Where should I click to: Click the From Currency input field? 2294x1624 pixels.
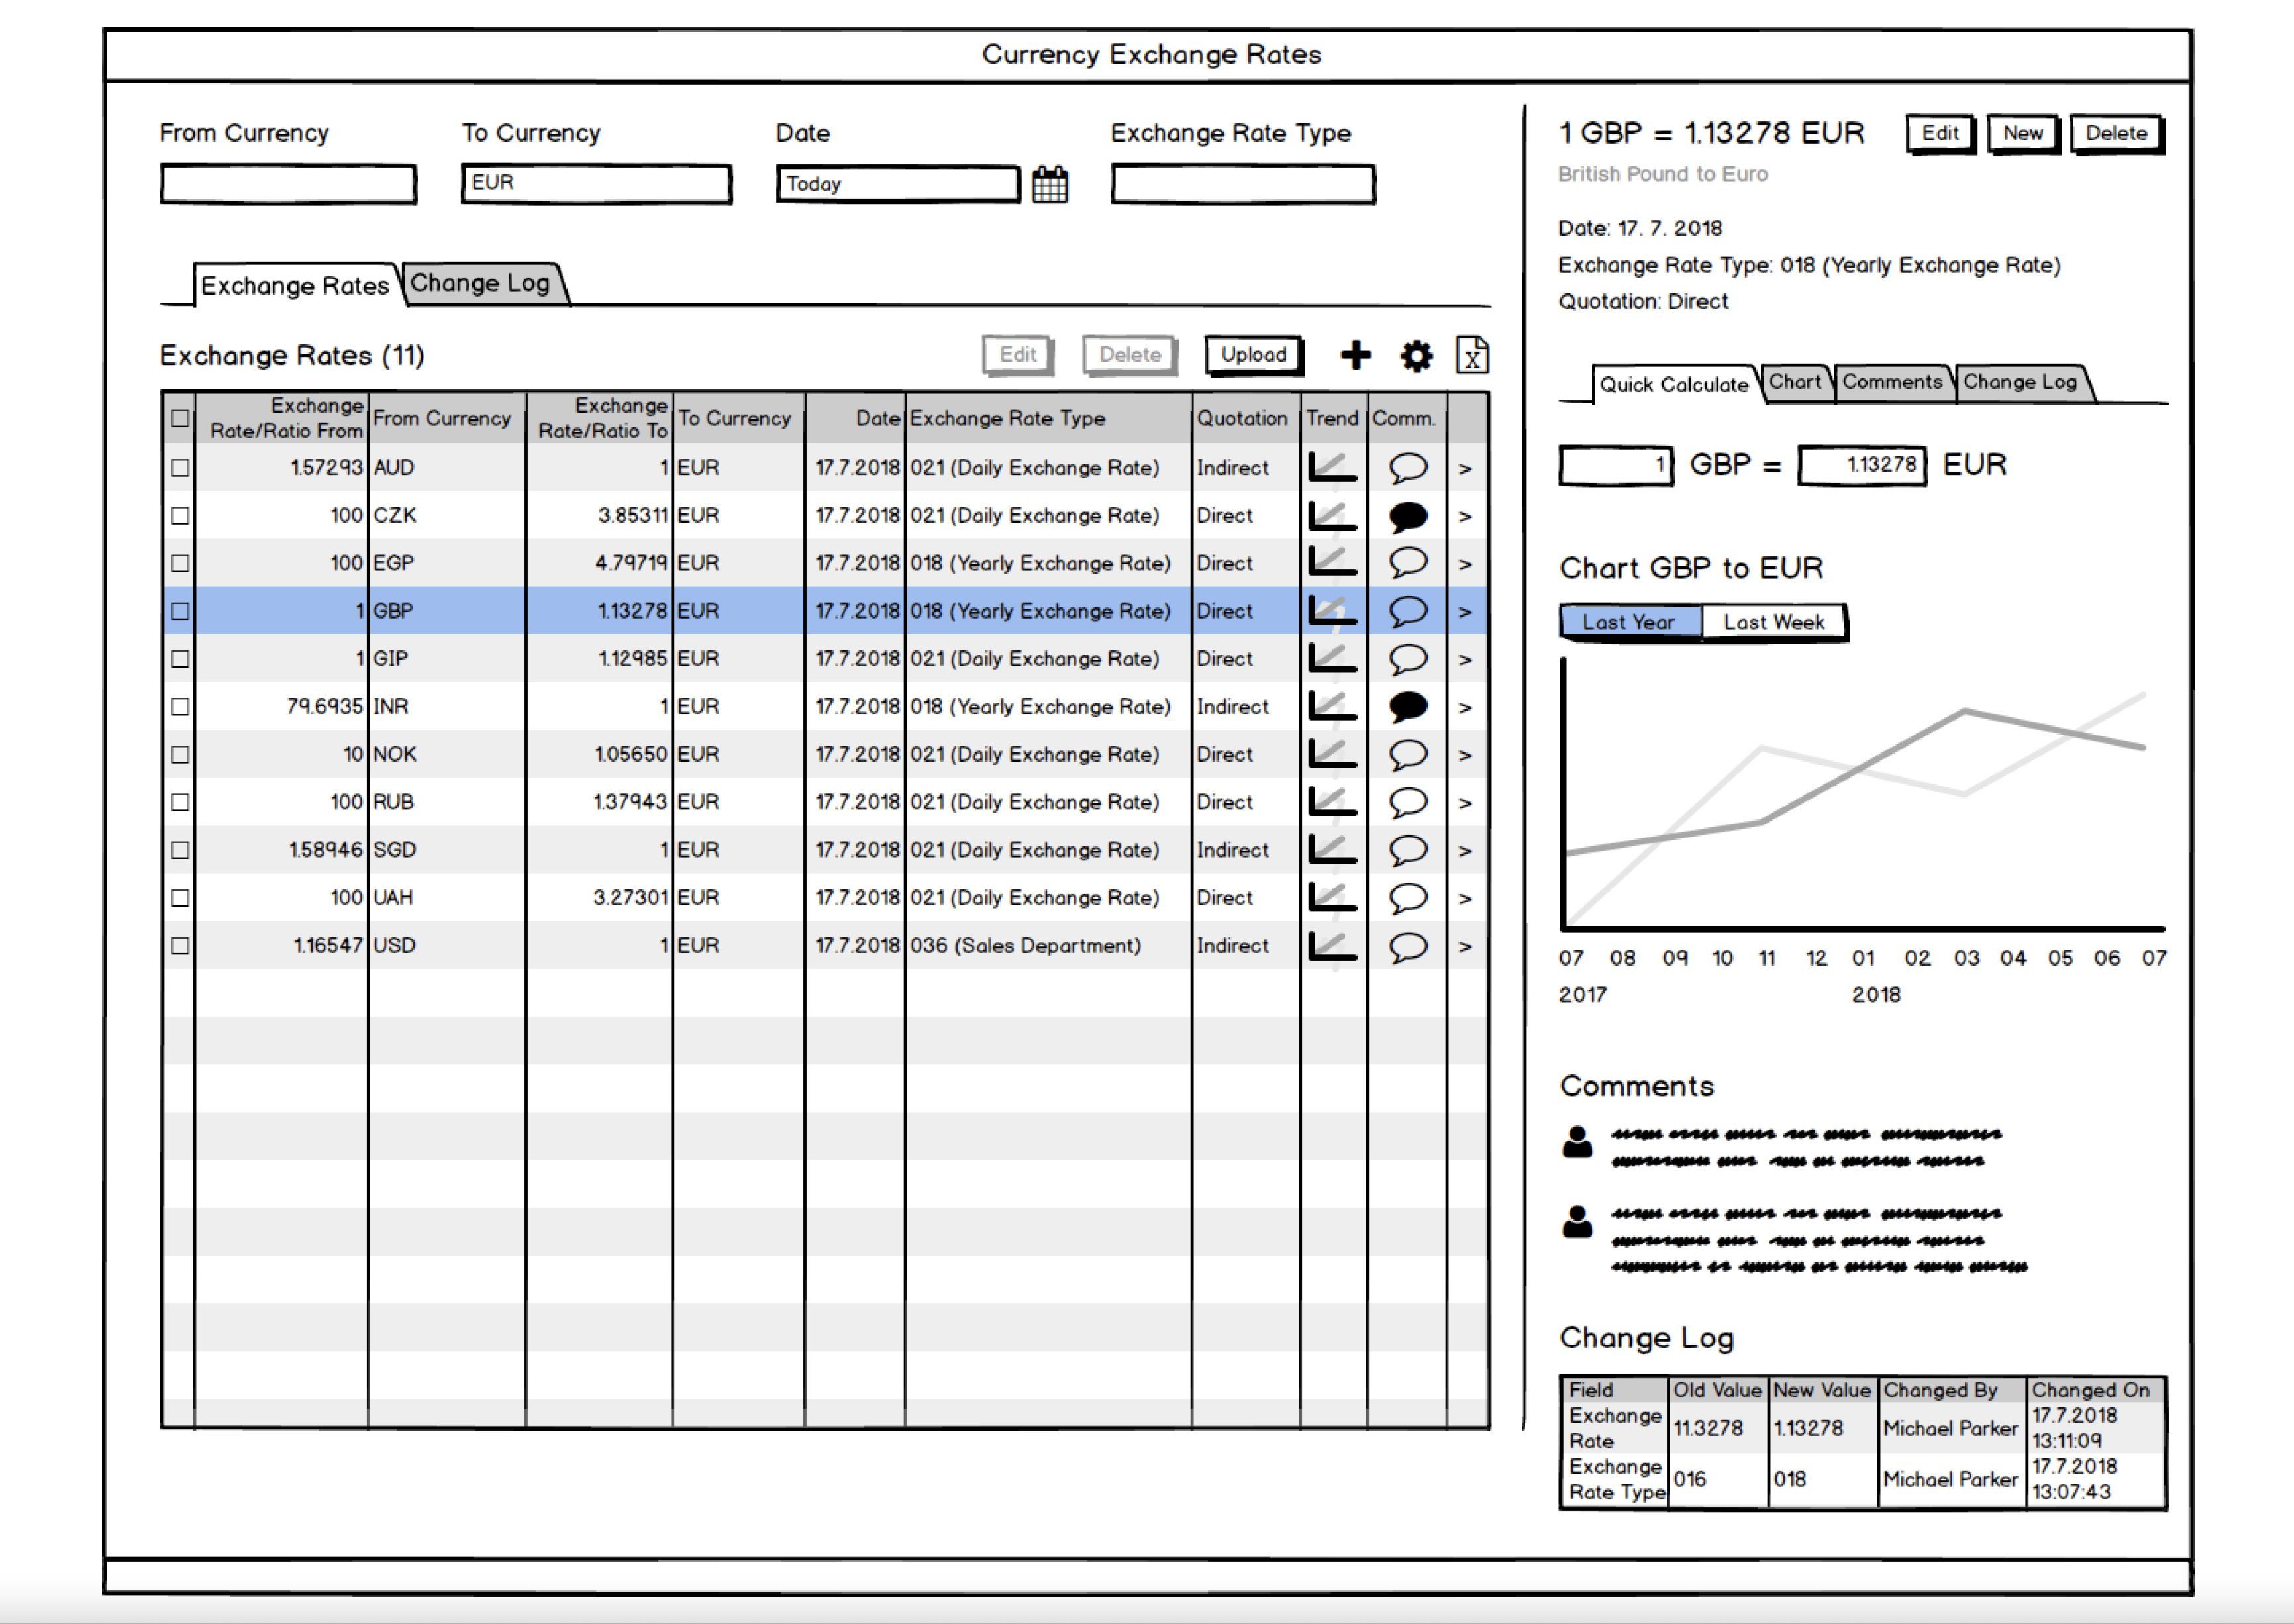click(288, 185)
